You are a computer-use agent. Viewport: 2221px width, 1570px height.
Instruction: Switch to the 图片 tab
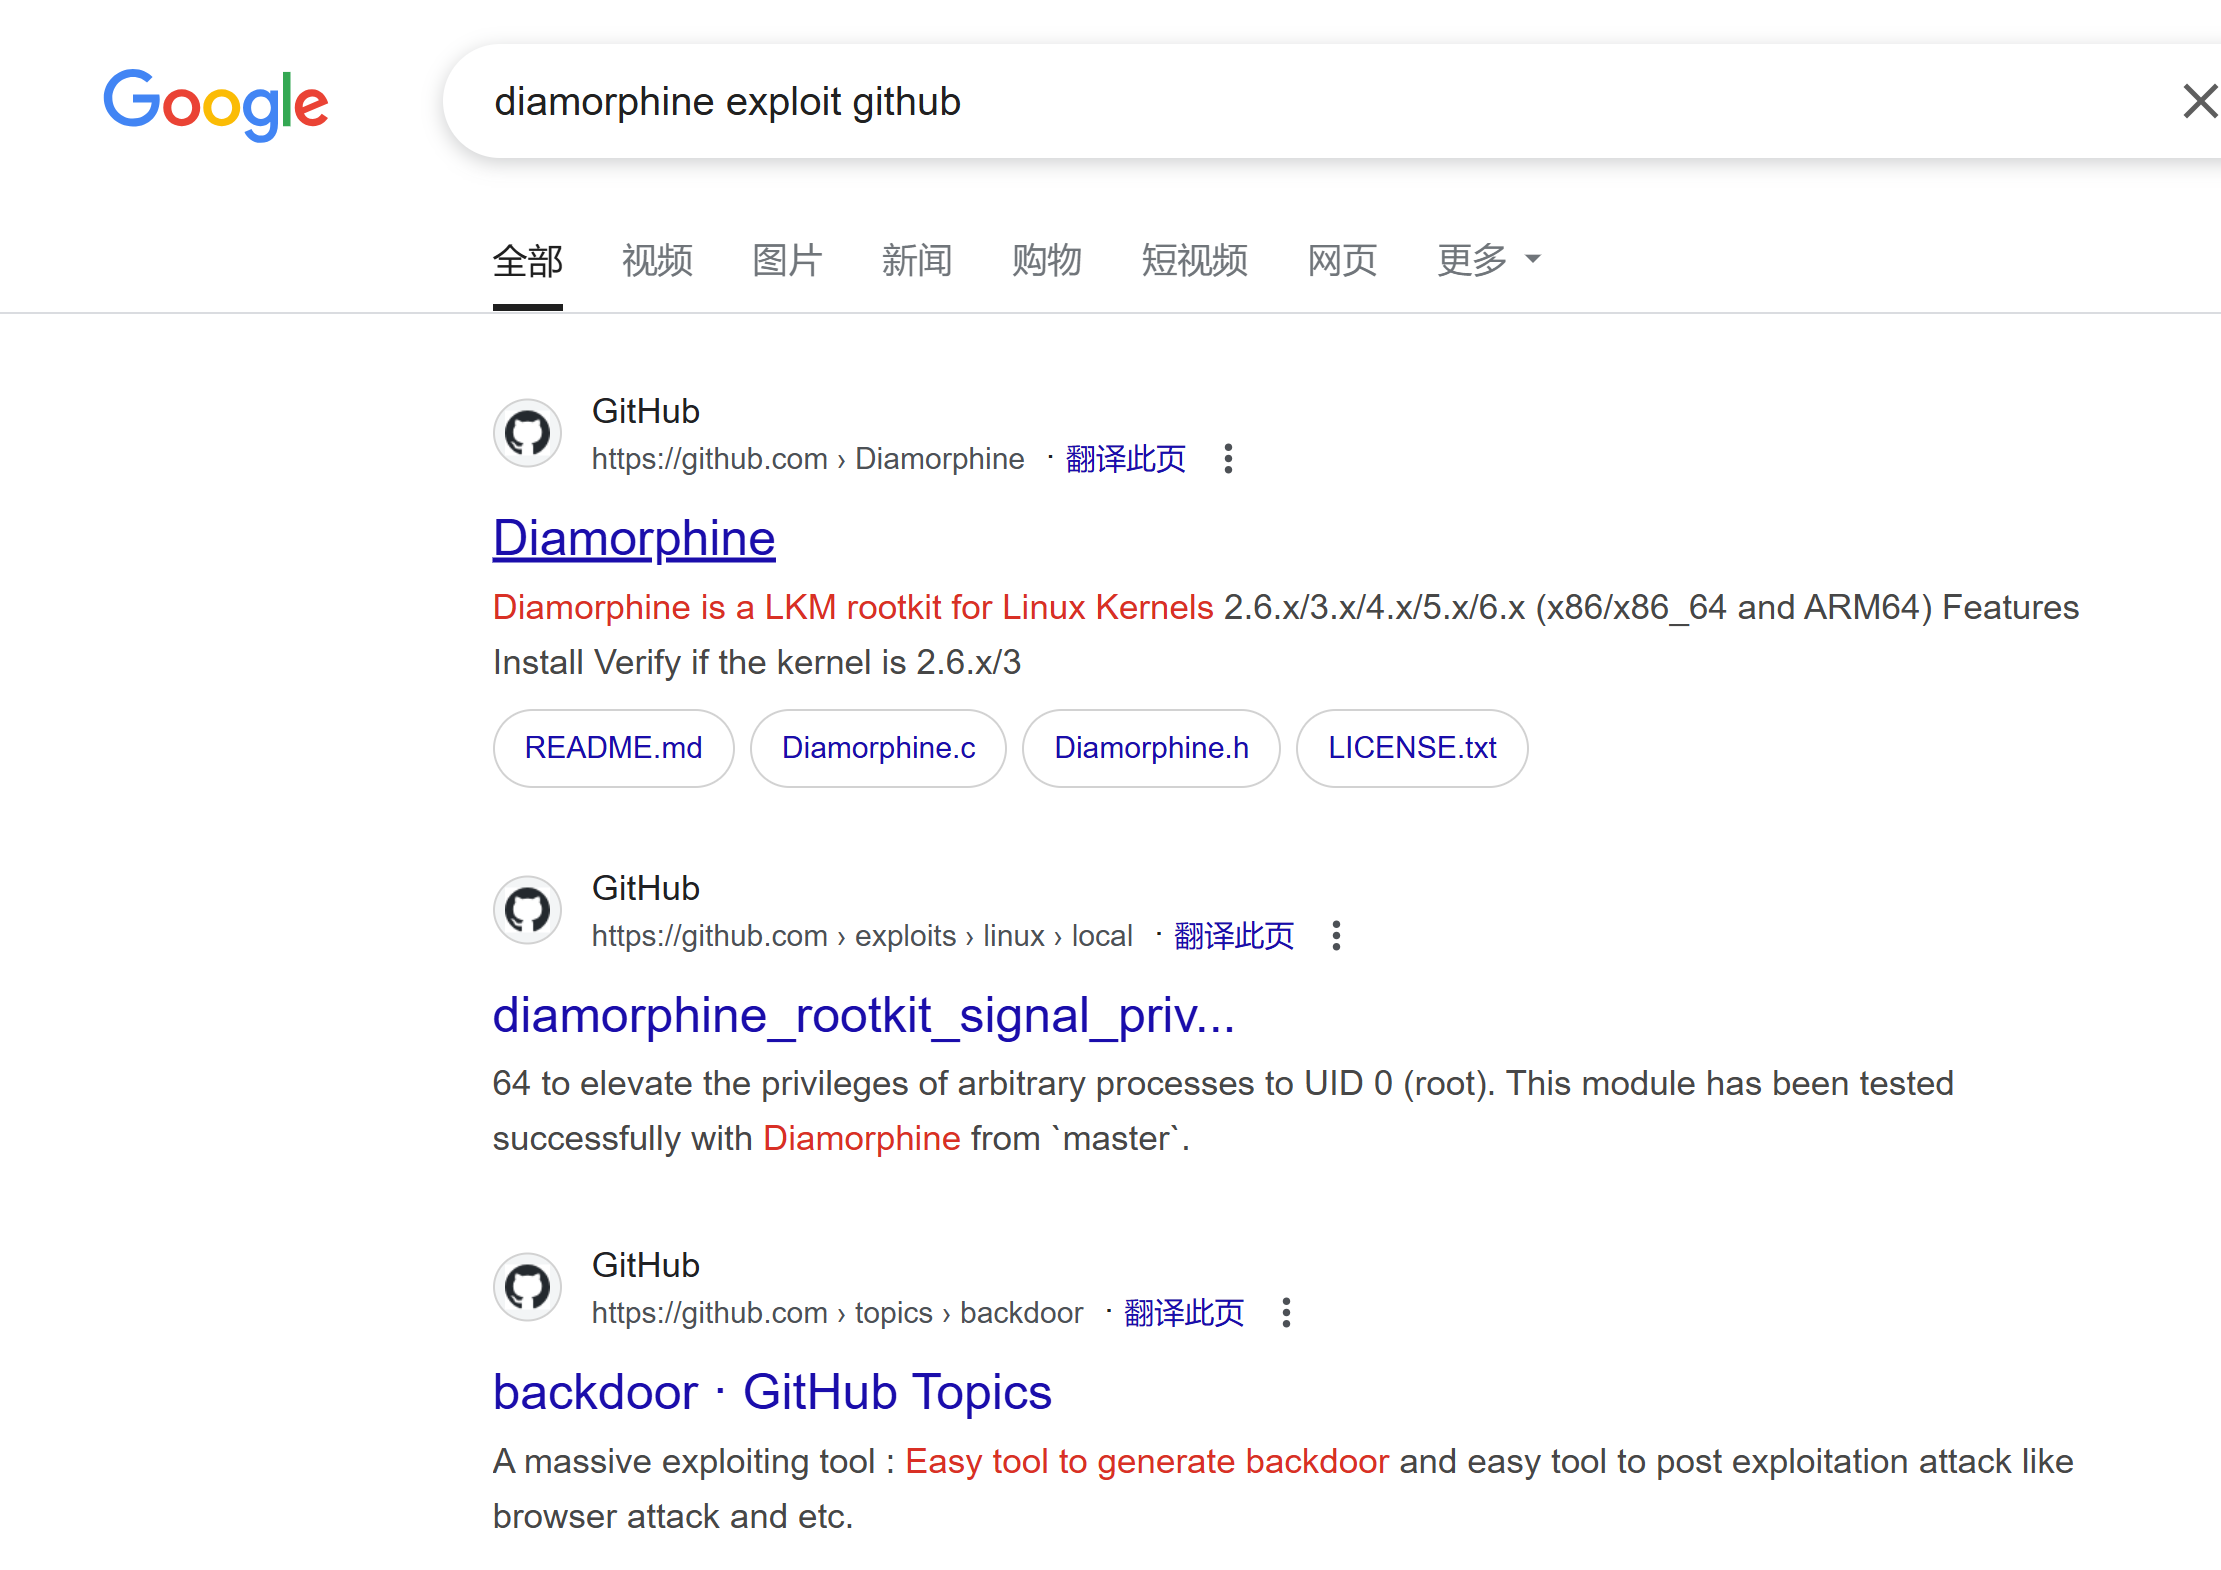[x=787, y=261]
